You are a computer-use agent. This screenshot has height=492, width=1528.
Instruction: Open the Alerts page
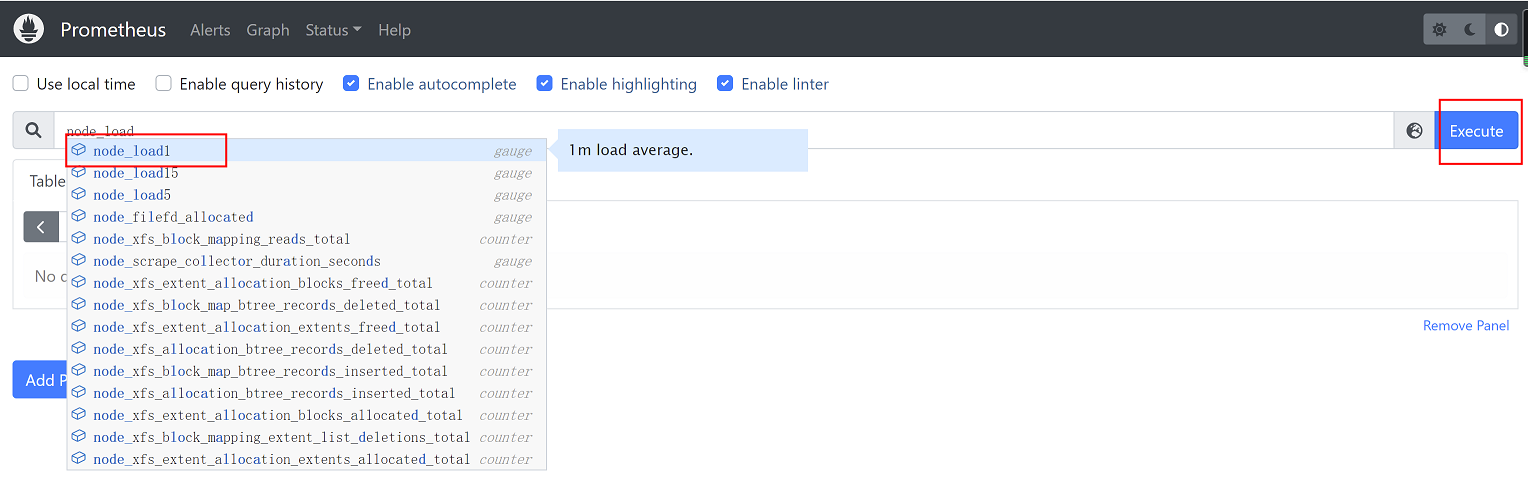(210, 30)
